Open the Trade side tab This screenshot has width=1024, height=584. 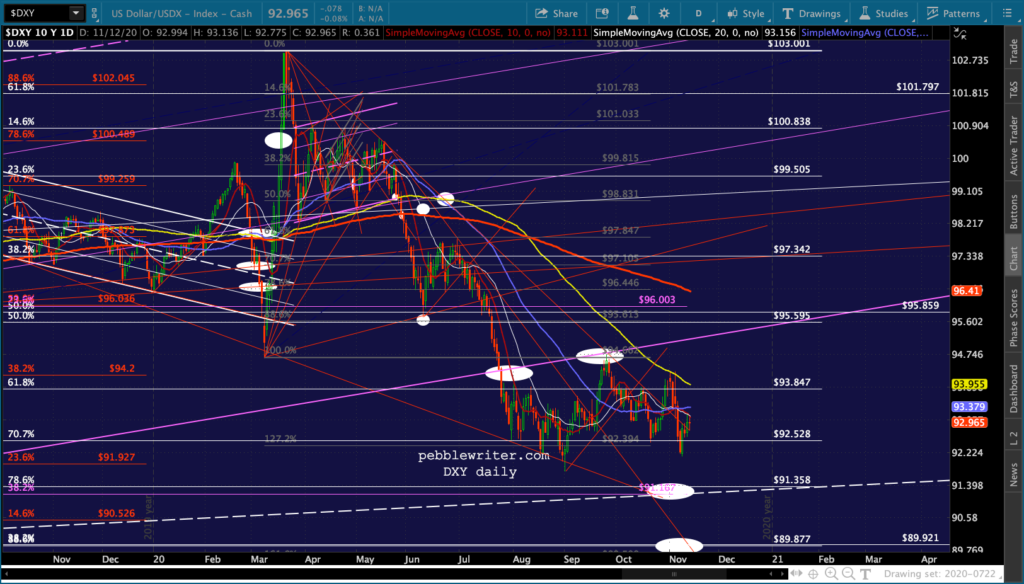point(1014,51)
